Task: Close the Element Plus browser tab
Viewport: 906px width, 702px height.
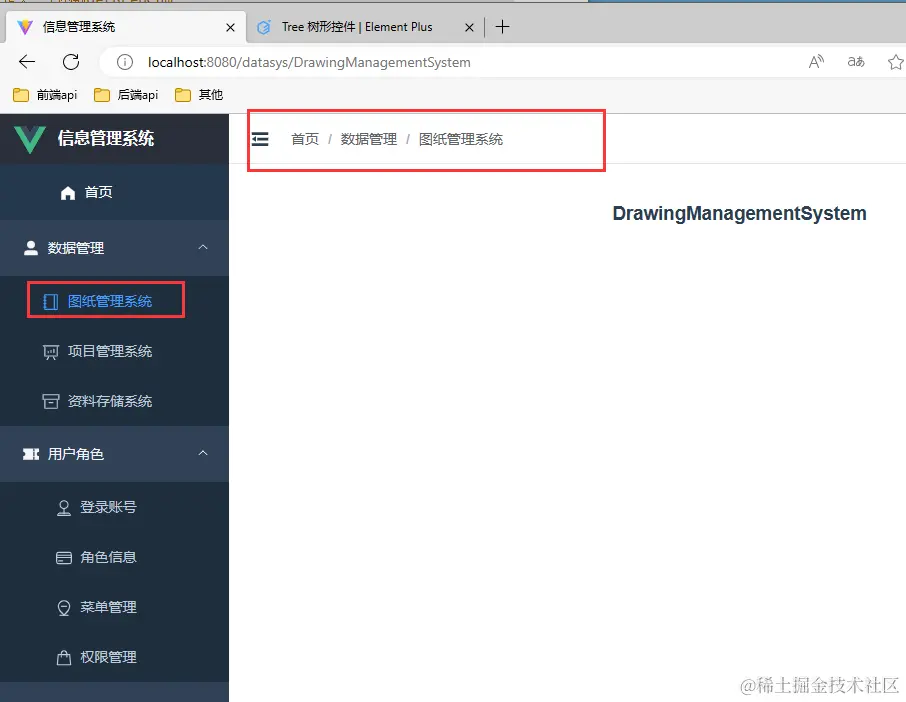Action: (469, 27)
